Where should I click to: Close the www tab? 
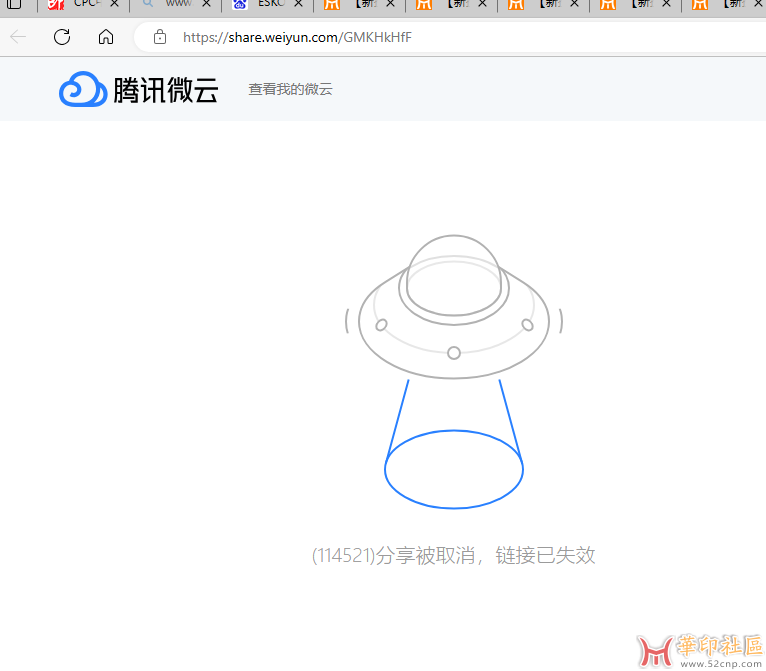(x=206, y=3)
